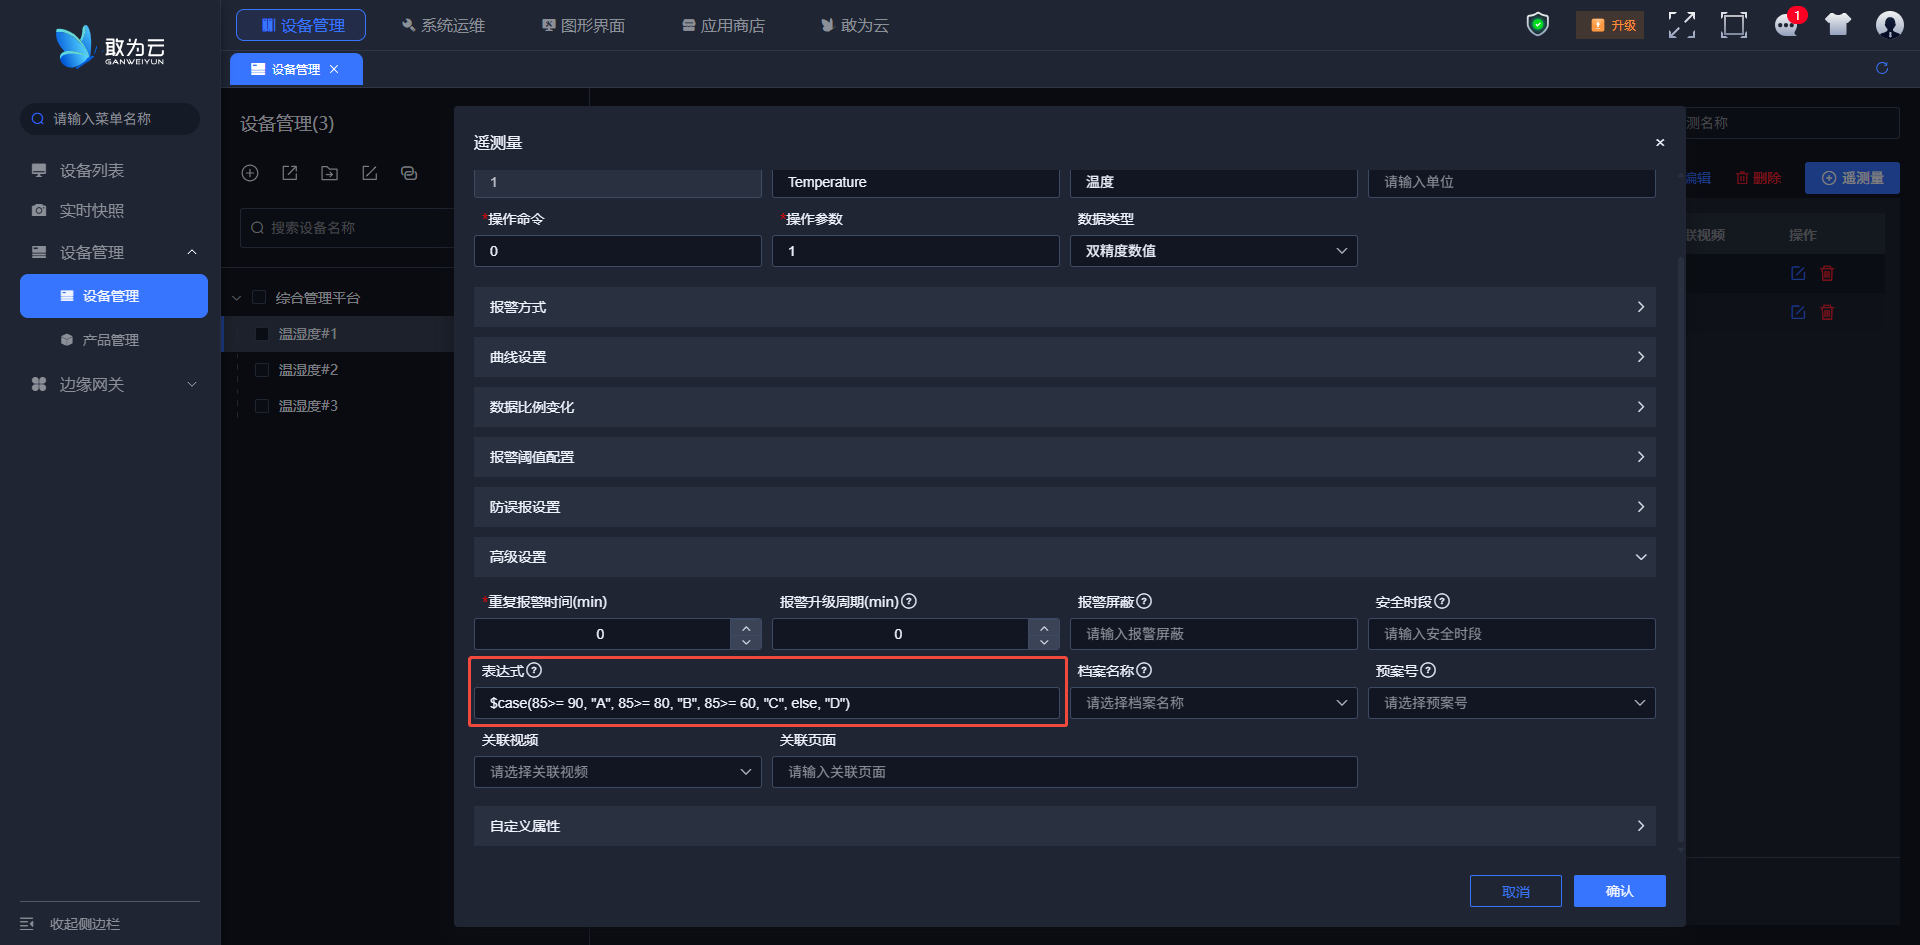This screenshot has height=945, width=1920.
Task: Toggle the 温湿度#2 checkbox
Action: (262, 370)
